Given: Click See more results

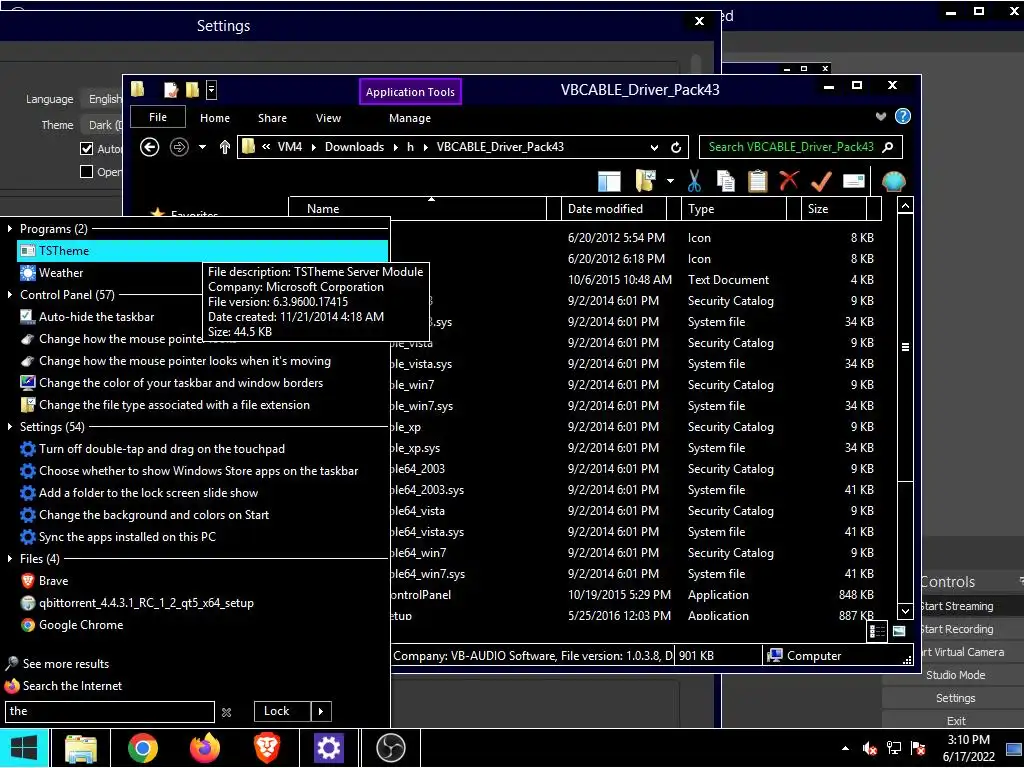Looking at the screenshot, I should pos(66,664).
